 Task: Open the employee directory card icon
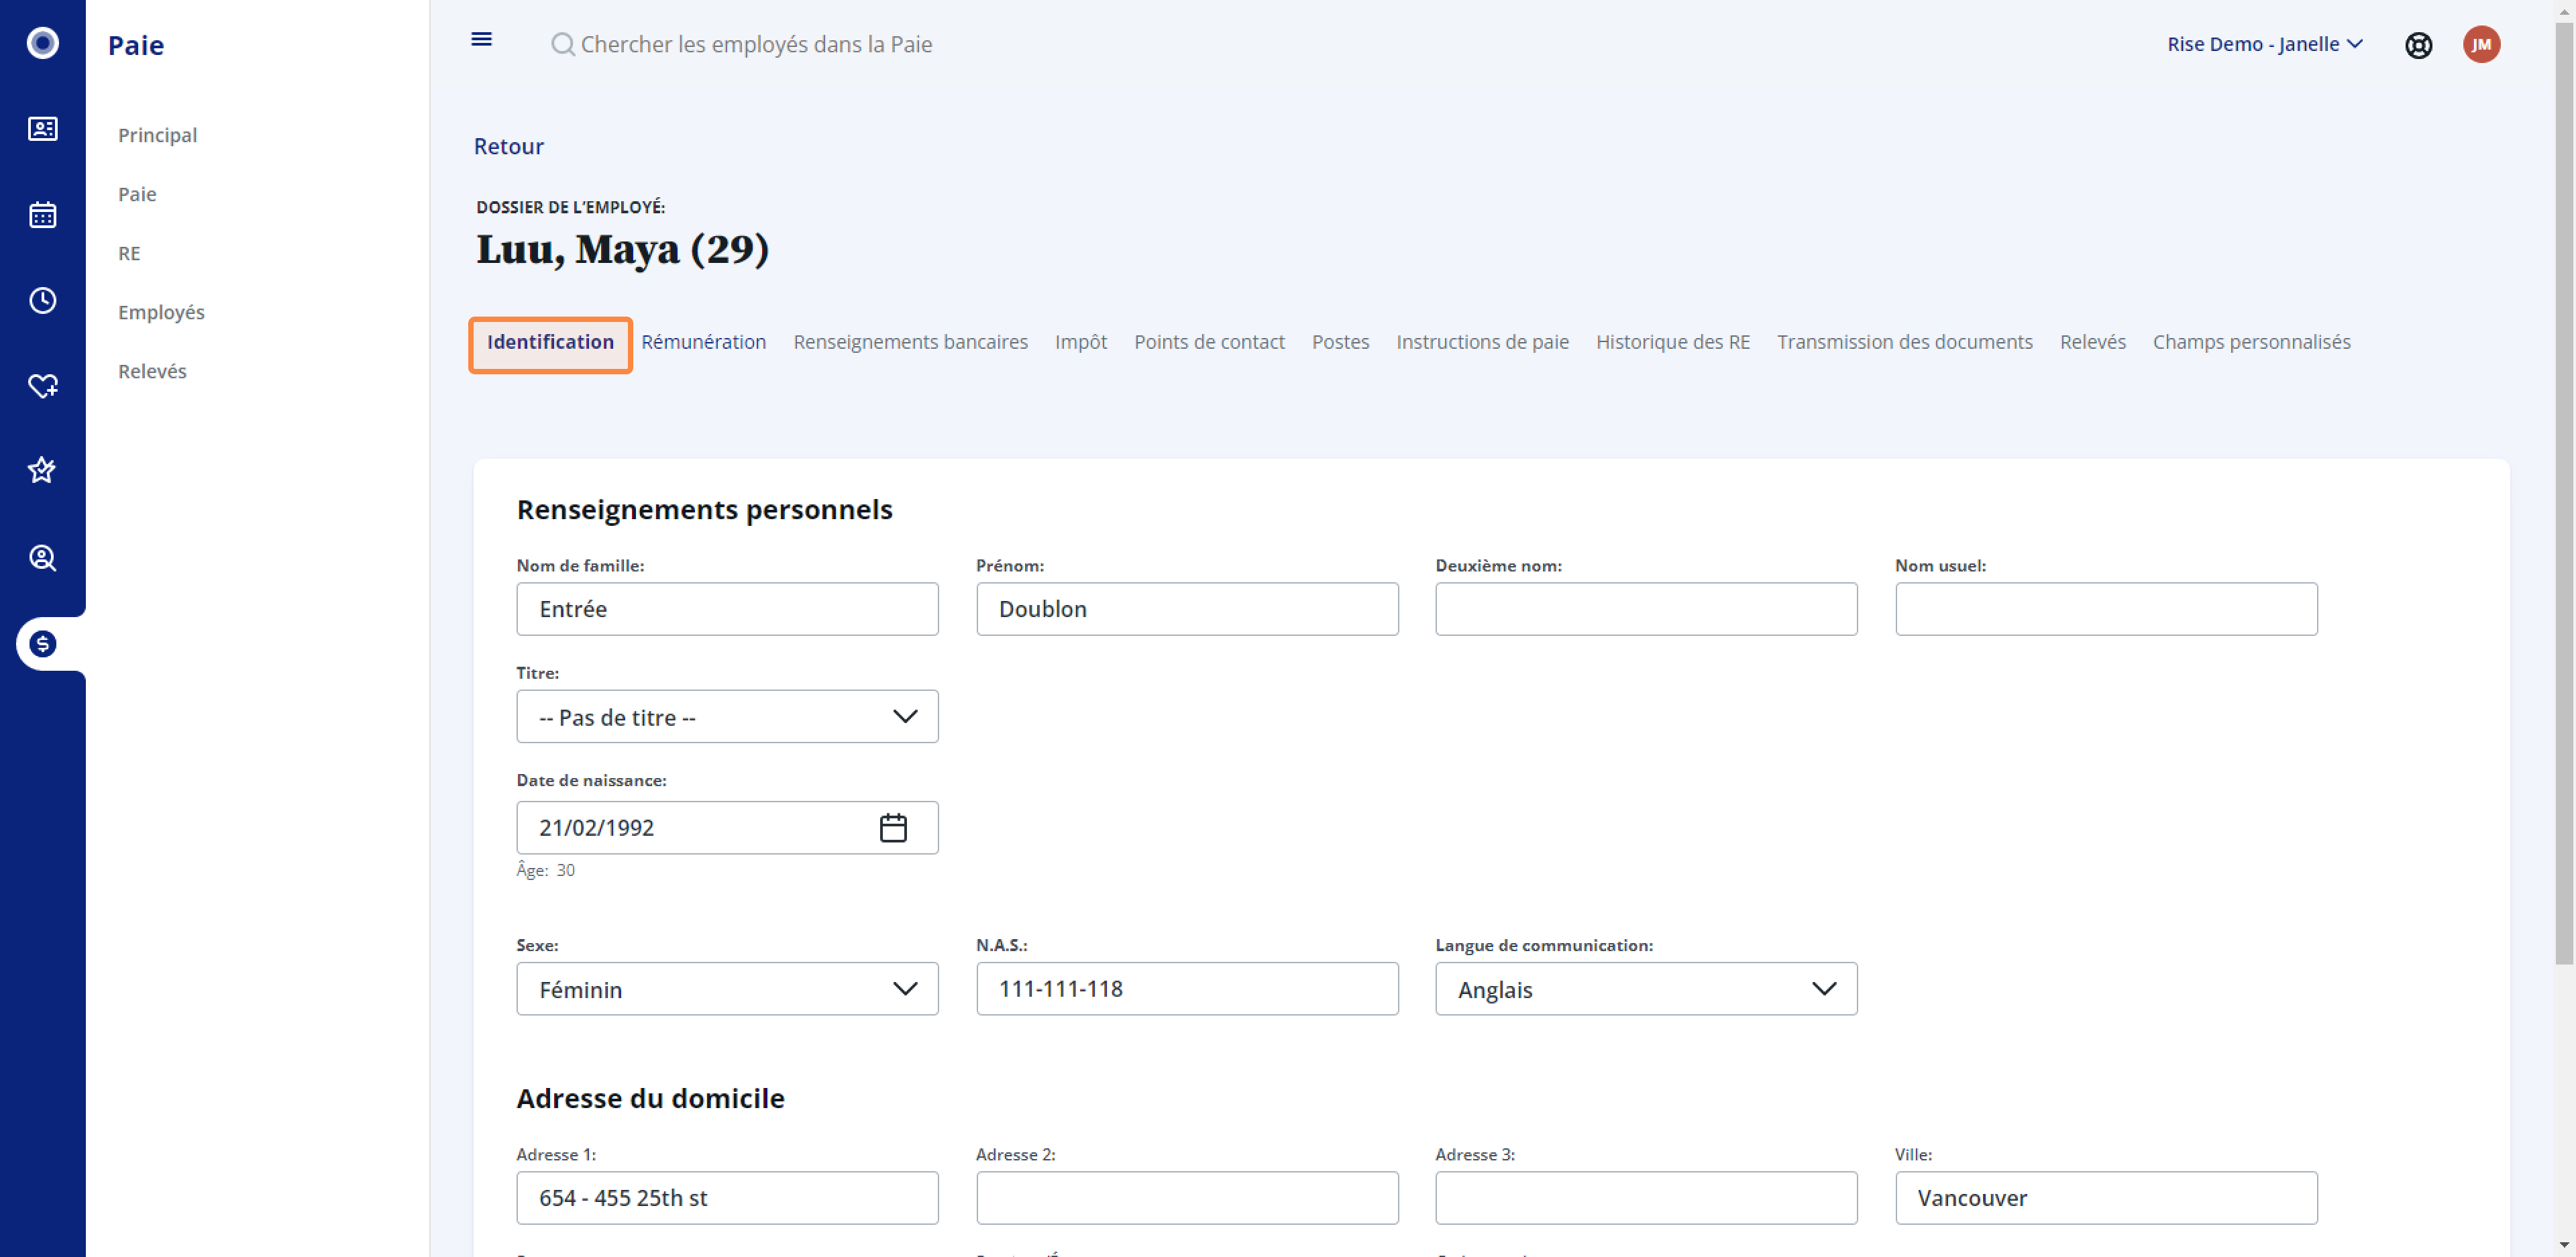coord(42,129)
